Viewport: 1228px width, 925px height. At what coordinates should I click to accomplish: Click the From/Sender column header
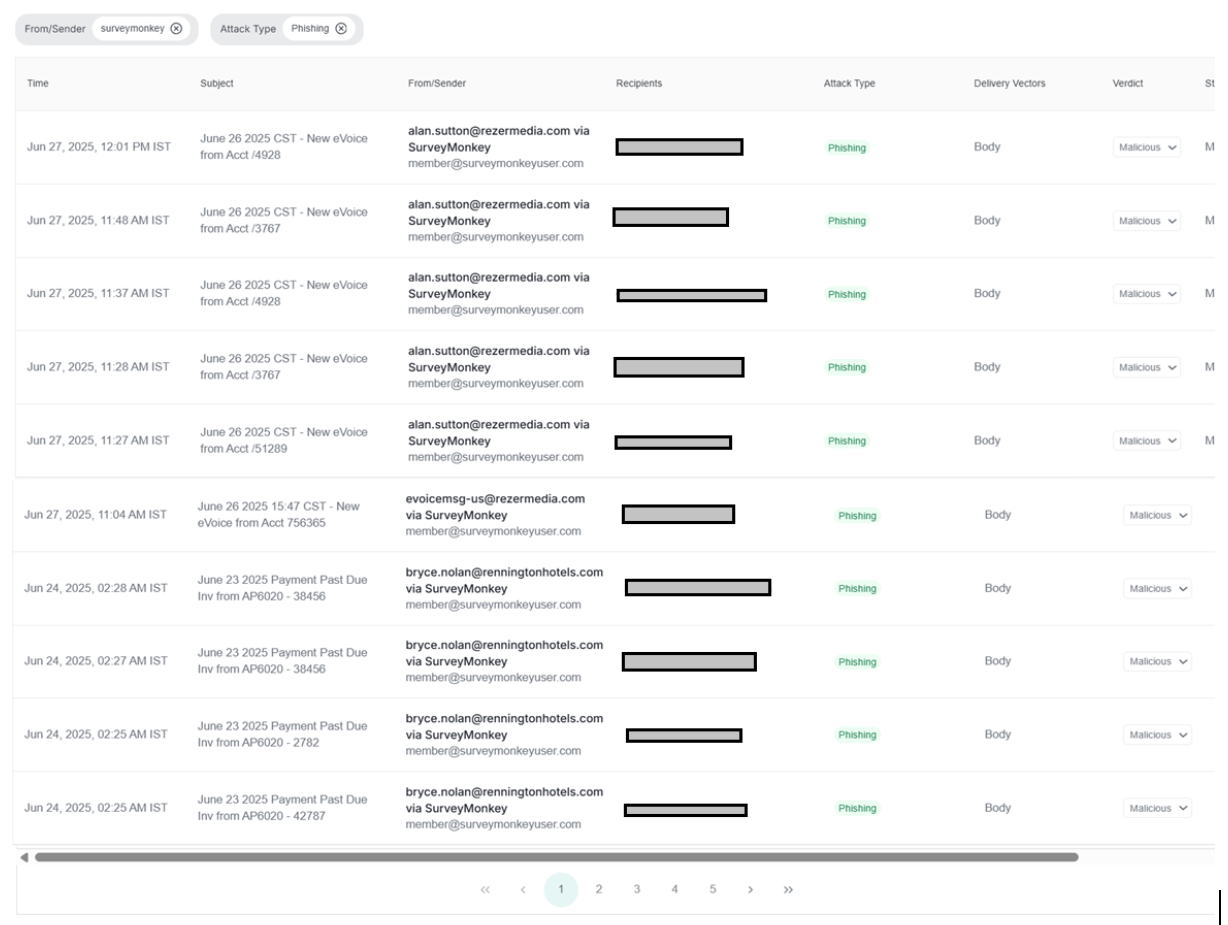tap(437, 83)
